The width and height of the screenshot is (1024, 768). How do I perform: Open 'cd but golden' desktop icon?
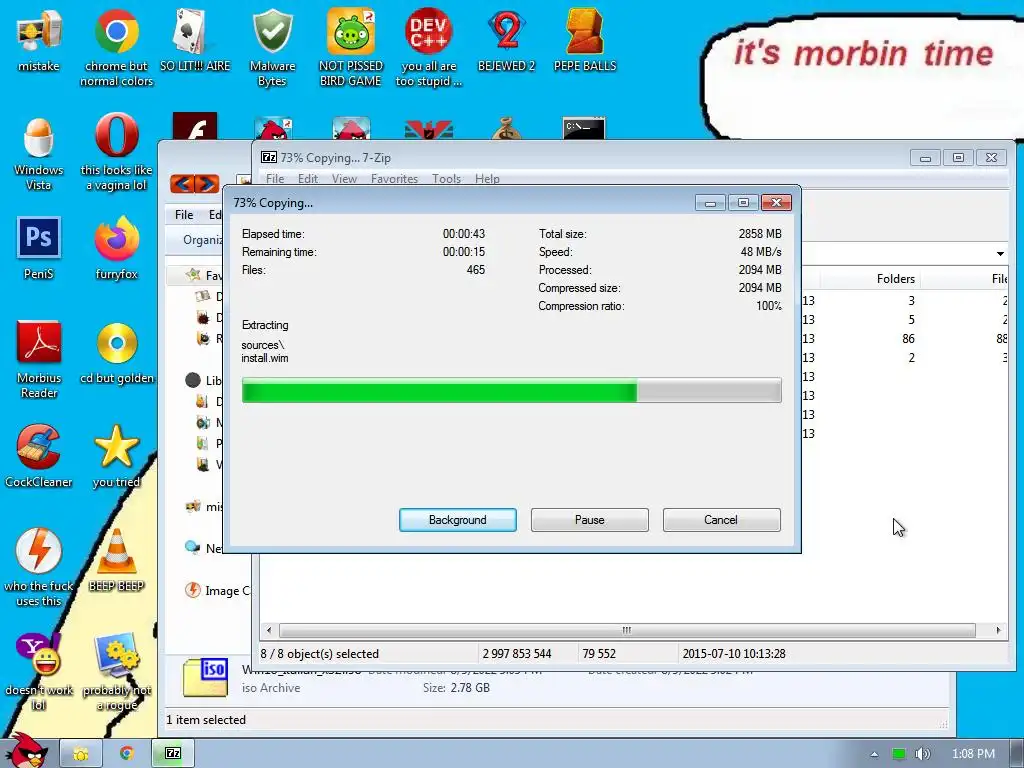point(116,353)
